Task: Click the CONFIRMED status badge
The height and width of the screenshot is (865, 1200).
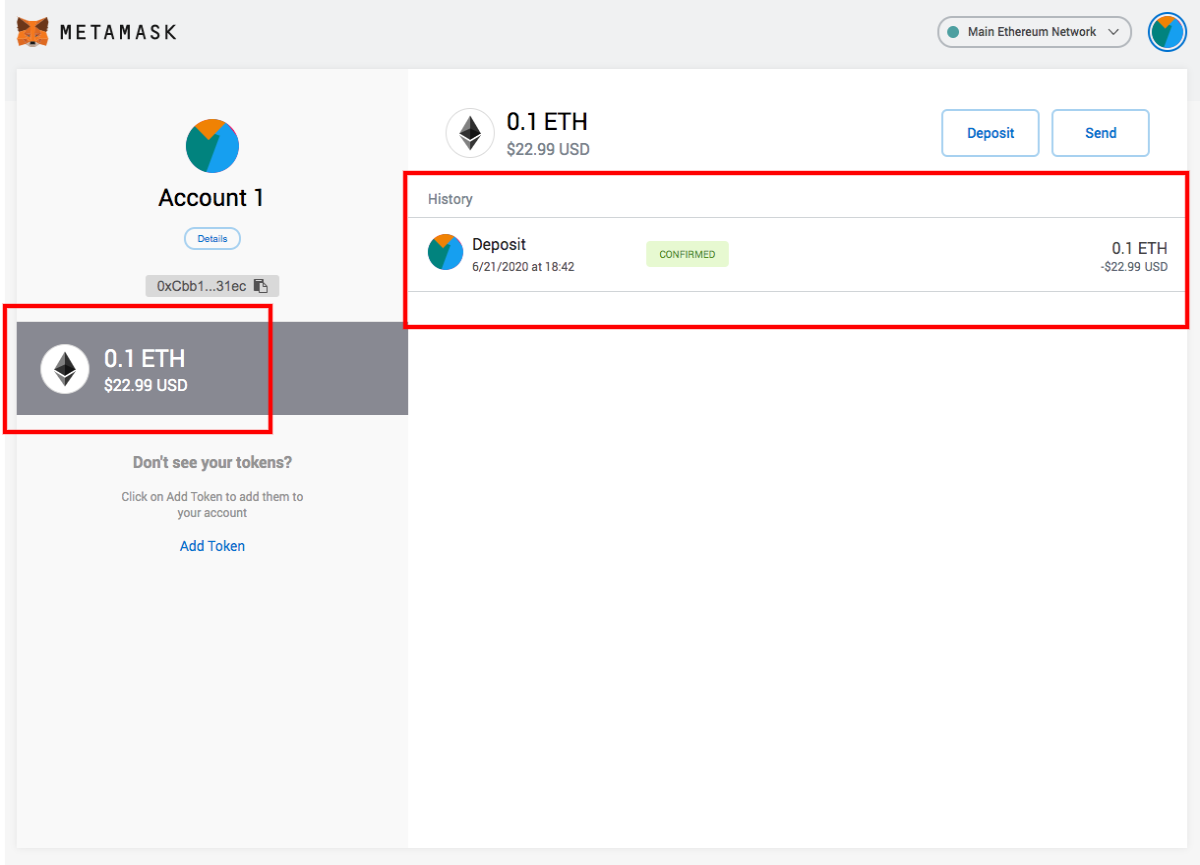Action: point(687,254)
